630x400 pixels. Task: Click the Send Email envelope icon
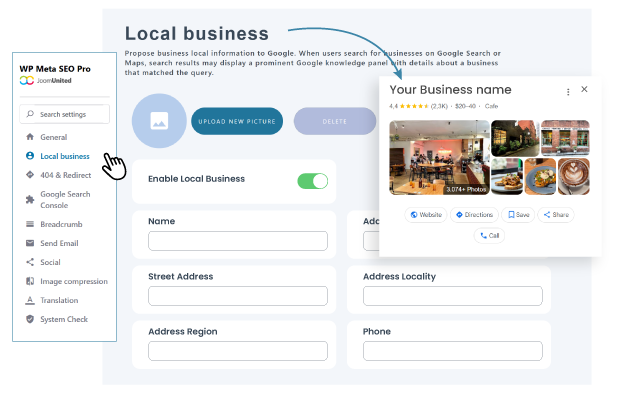(30, 243)
